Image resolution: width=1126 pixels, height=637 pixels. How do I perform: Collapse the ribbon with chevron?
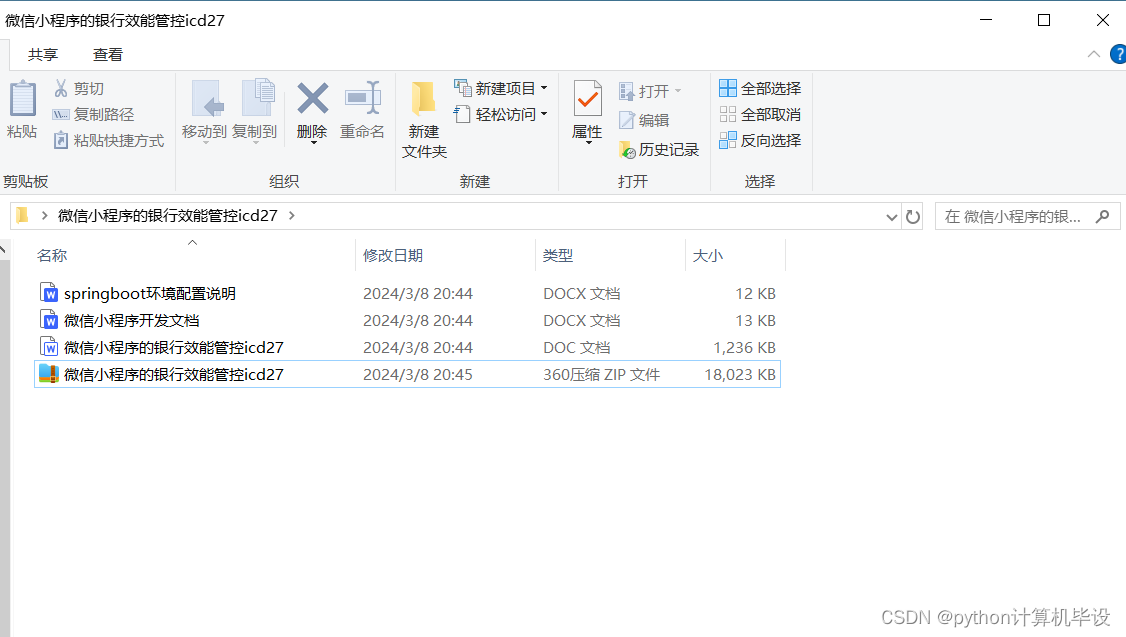[x=1094, y=54]
